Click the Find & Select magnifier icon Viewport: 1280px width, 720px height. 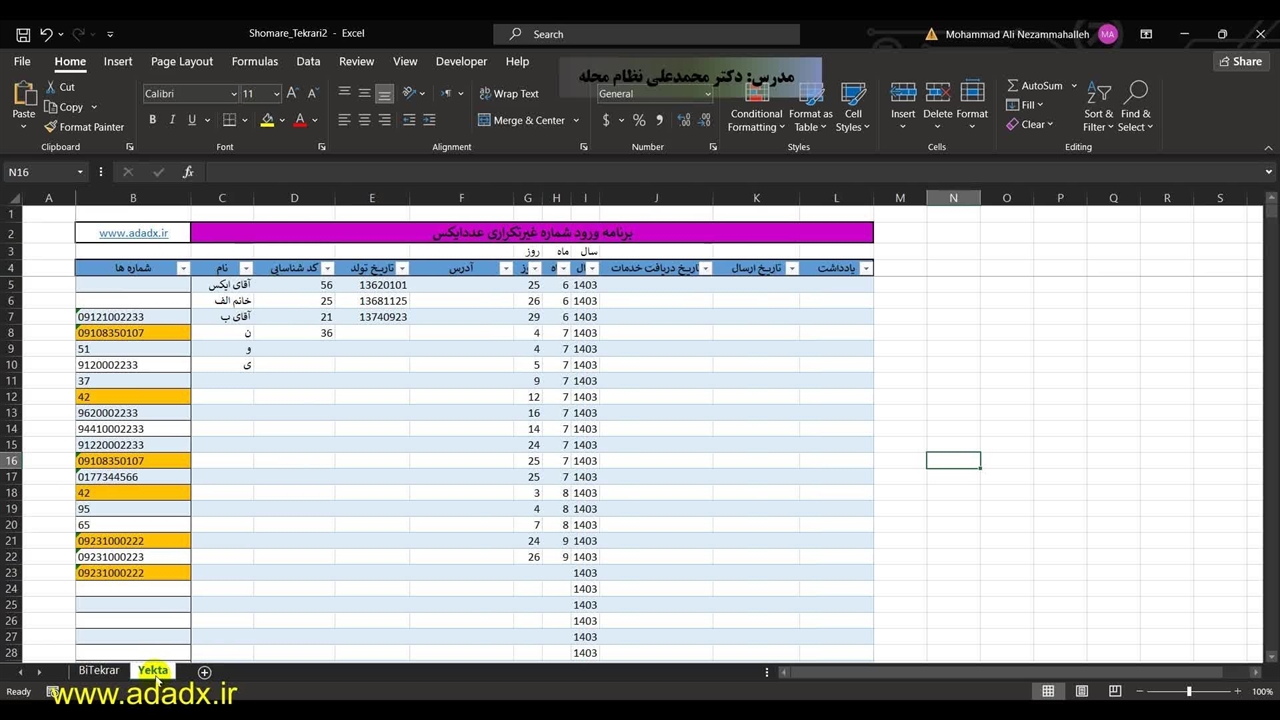point(1136,96)
